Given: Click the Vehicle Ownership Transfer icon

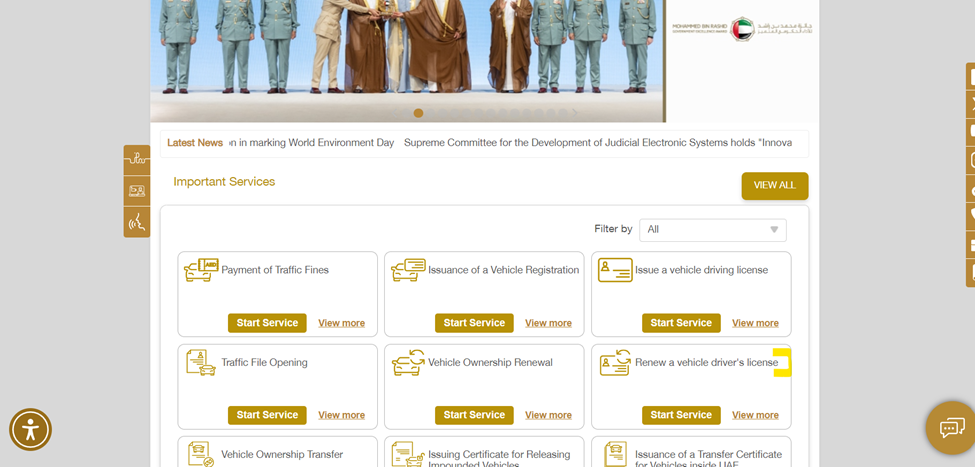Looking at the screenshot, I should click(201, 454).
